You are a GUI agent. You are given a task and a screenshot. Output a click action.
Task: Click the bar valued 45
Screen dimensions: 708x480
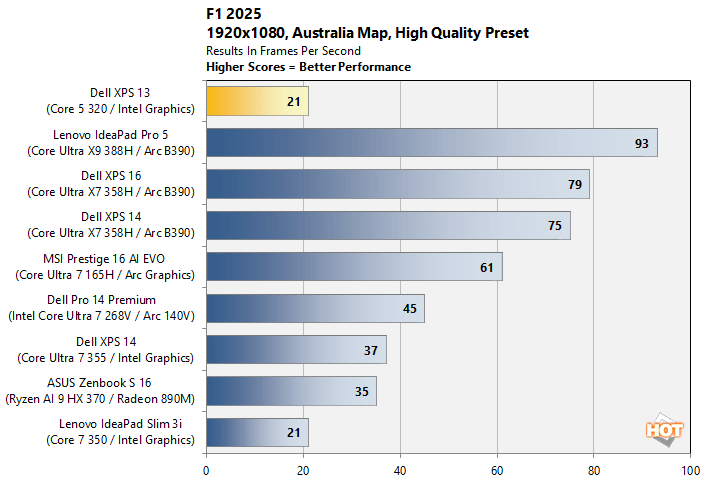click(x=316, y=308)
